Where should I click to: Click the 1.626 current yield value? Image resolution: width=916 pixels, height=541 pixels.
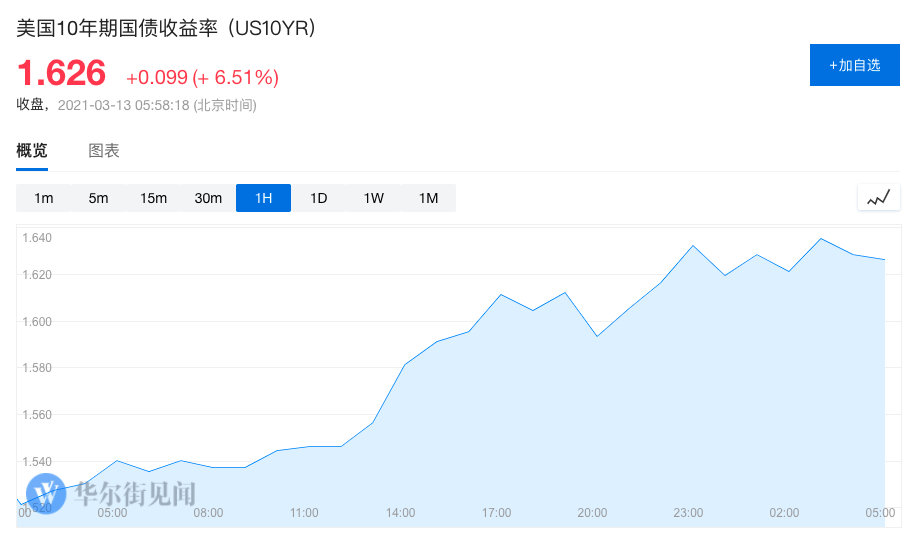tap(61, 73)
